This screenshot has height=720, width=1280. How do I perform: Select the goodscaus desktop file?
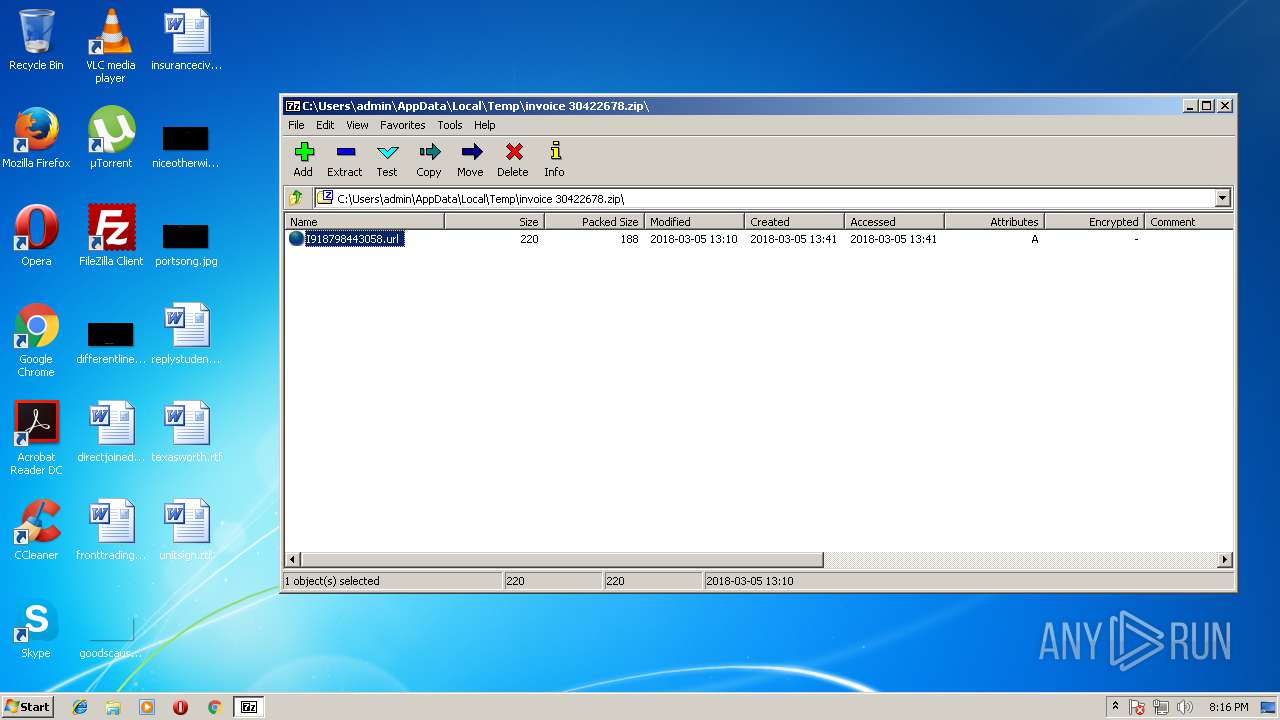click(x=110, y=638)
